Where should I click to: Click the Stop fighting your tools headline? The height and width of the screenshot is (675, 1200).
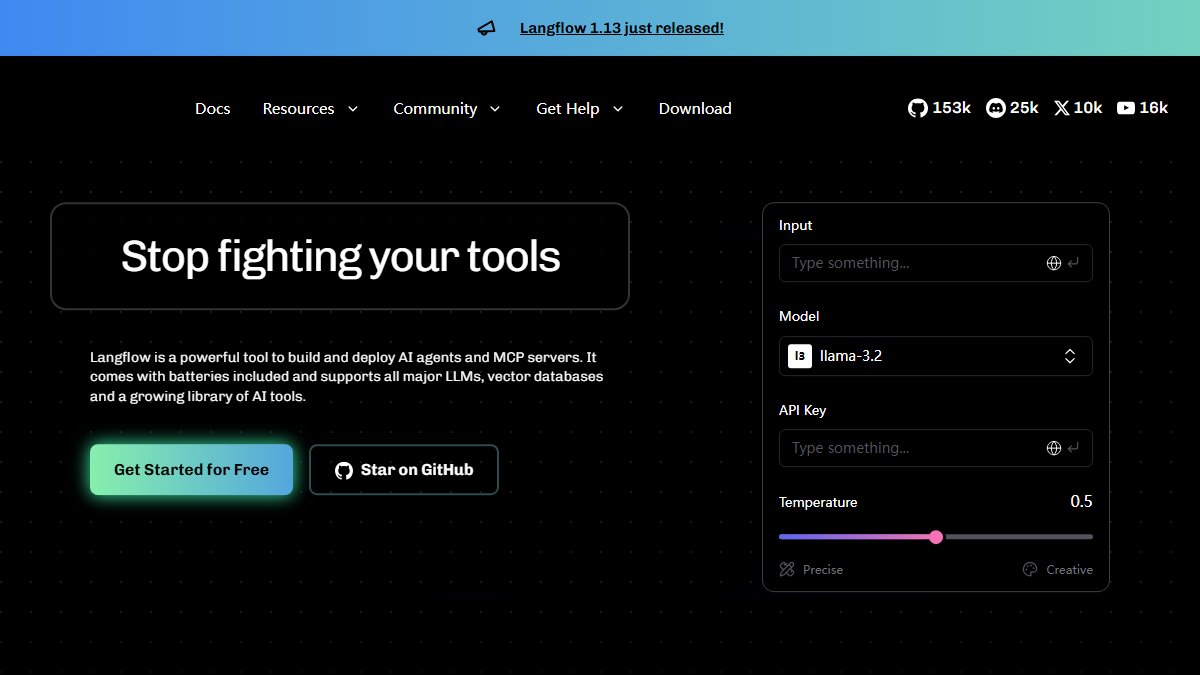point(340,257)
